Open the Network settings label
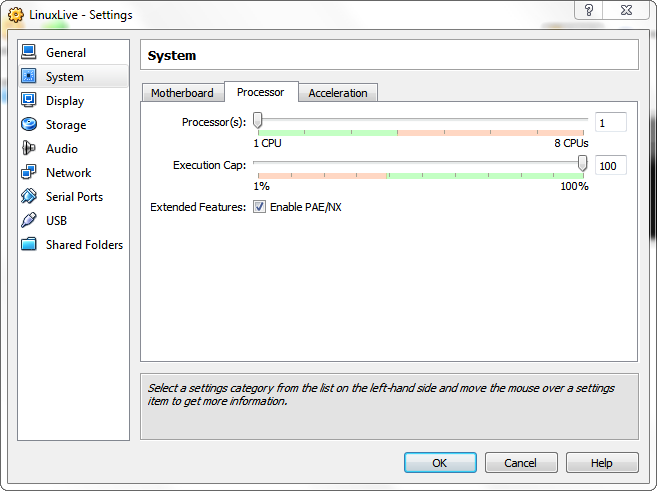Viewport: 657px width, 491px height. 68,173
